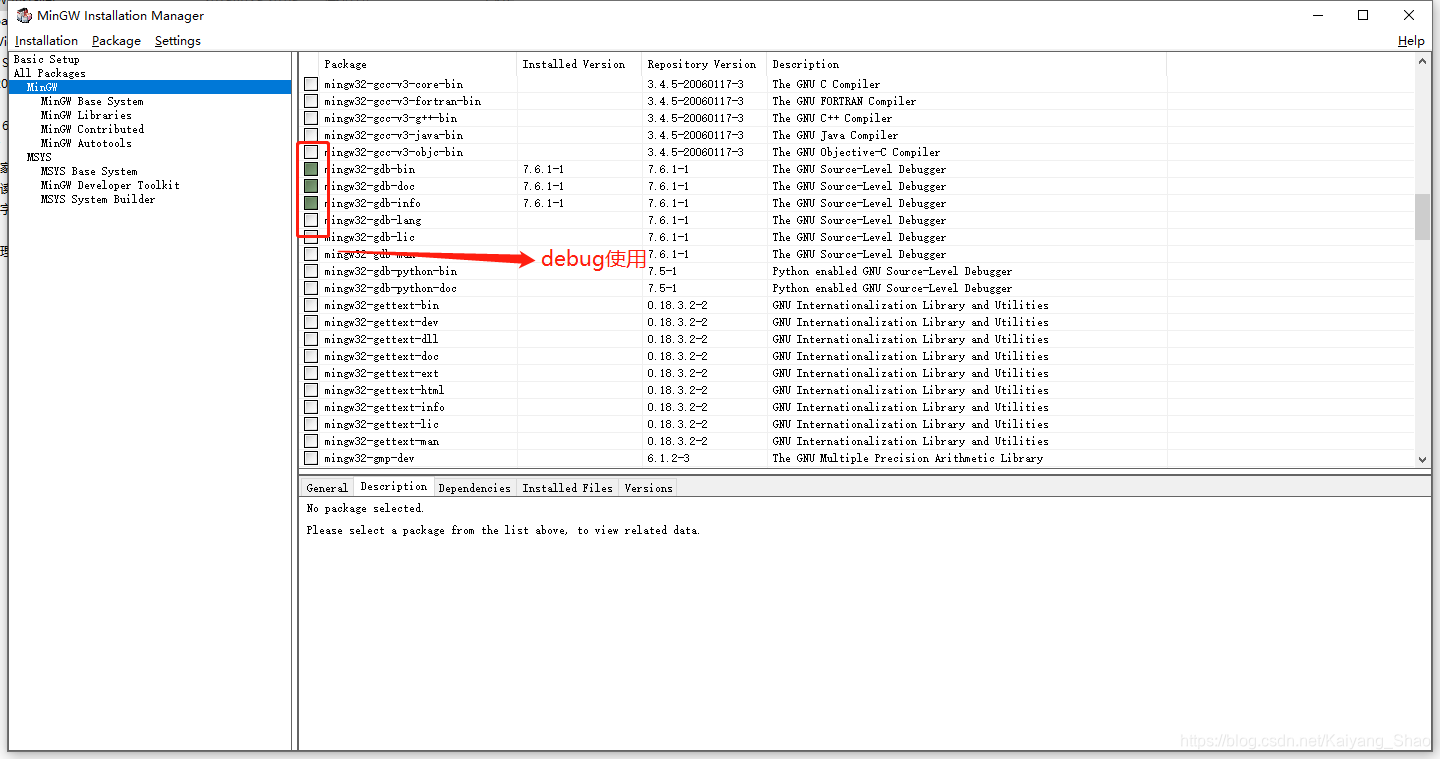Image resolution: width=1440 pixels, height=759 pixels.
Task: Select the mingw32-gdb-python-bin package name
Action: pos(390,271)
